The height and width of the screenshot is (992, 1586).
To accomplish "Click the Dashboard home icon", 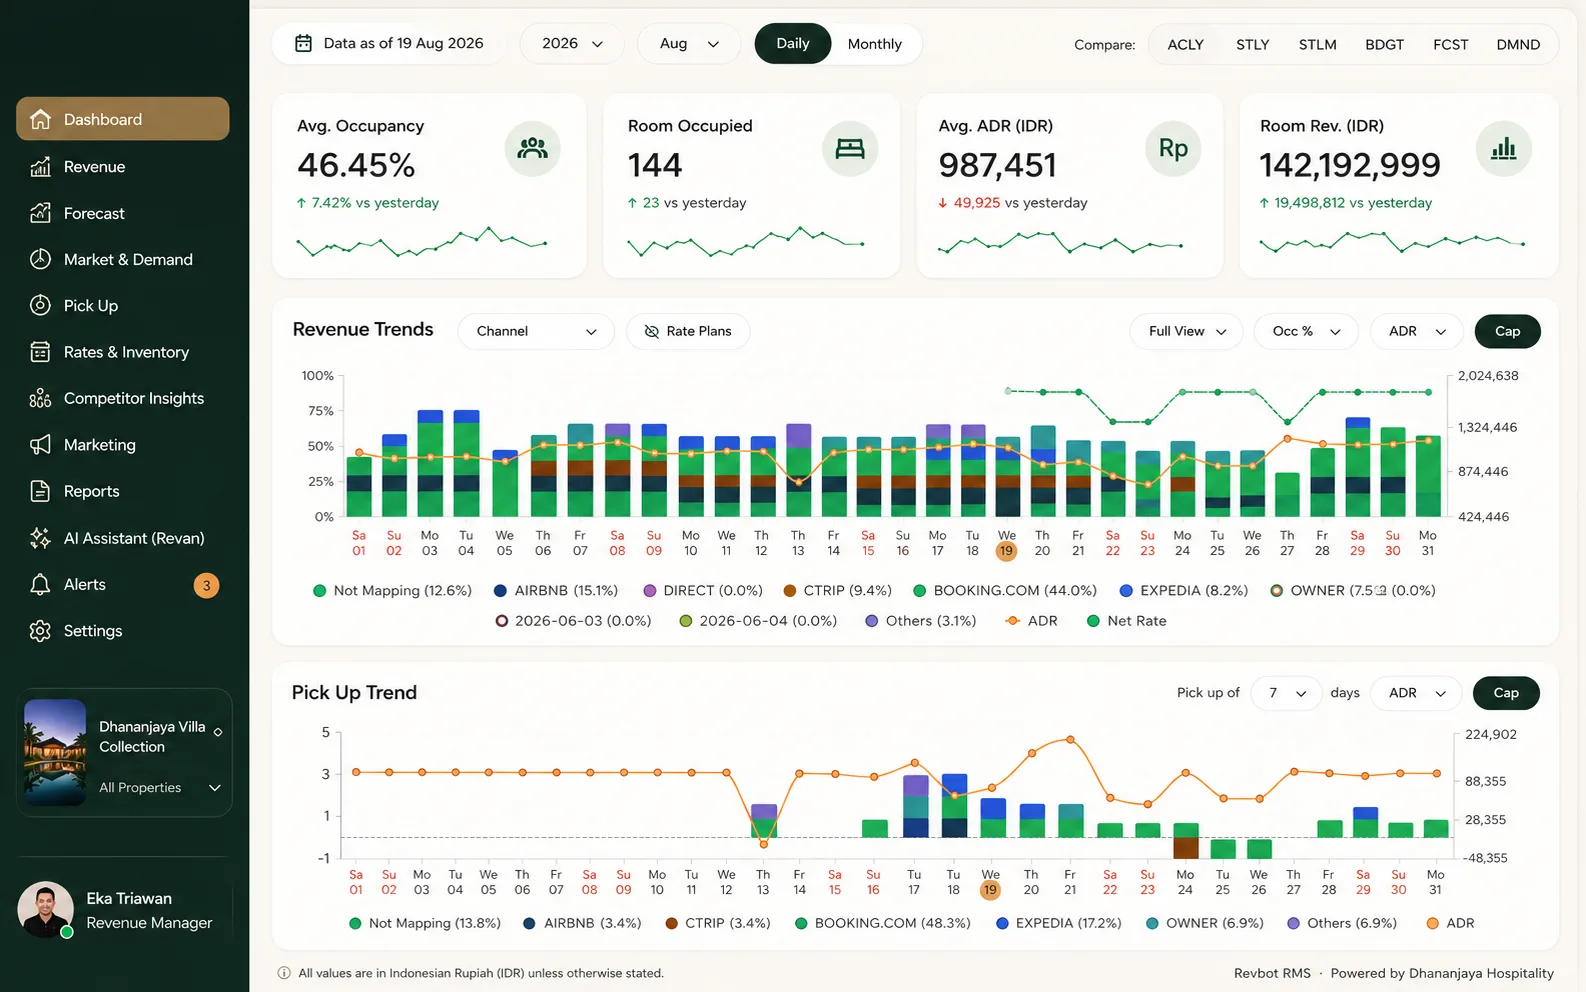I will pos(40,119).
